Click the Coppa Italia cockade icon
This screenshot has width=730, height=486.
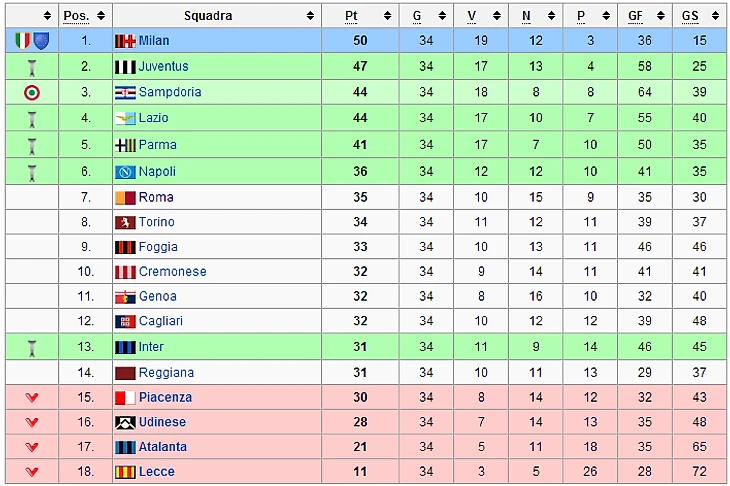[32, 92]
